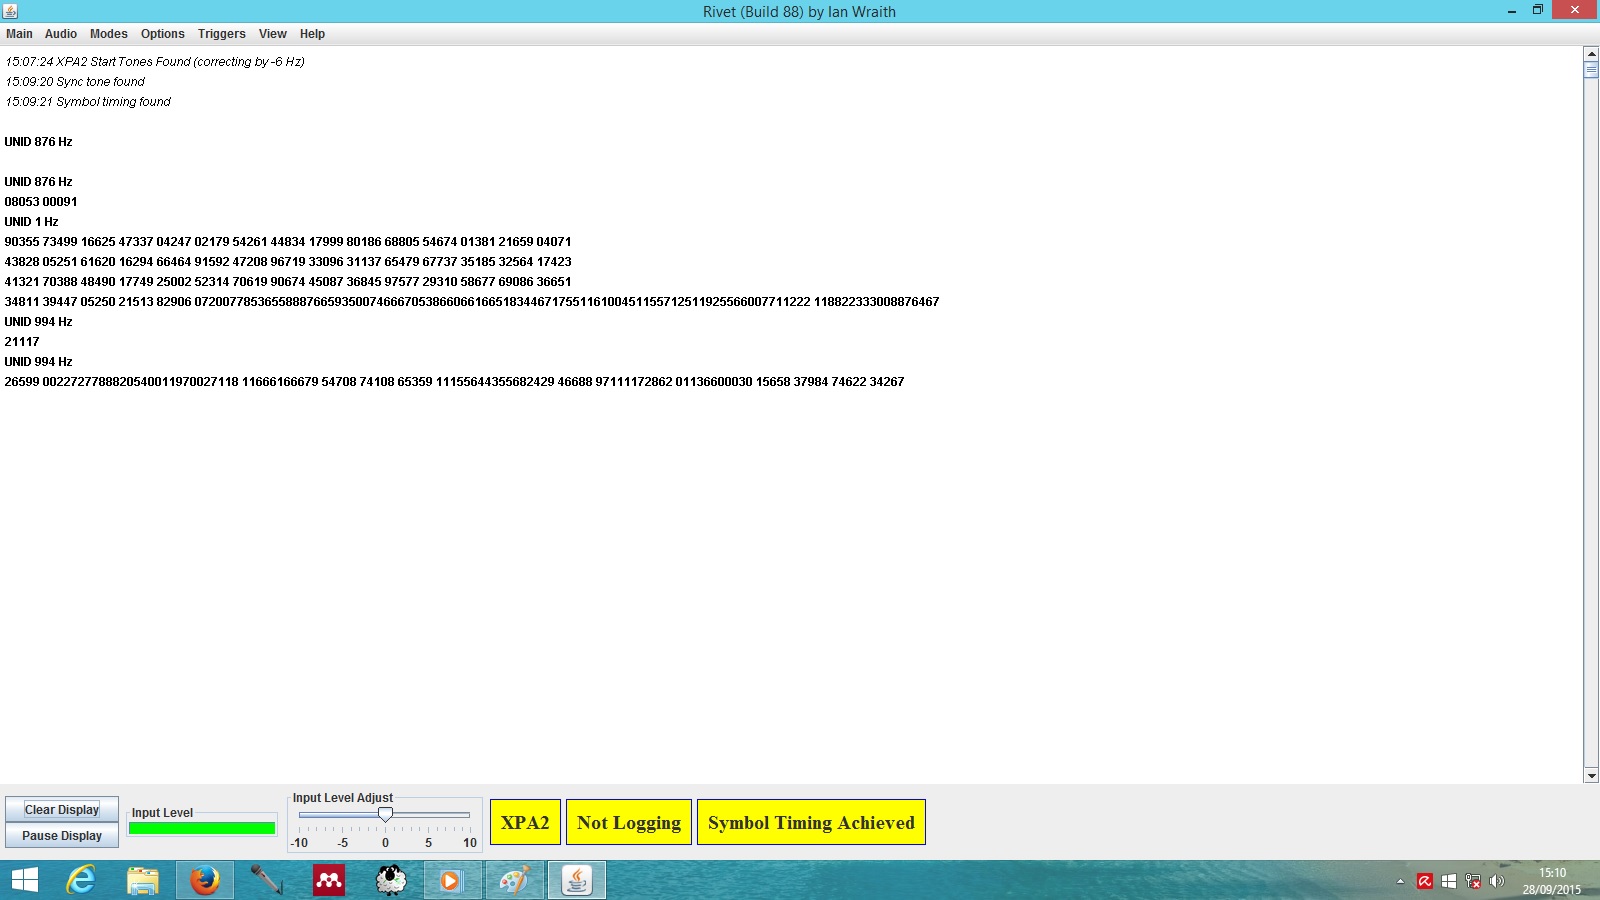This screenshot has width=1600, height=900.
Task: Open the Audio menu
Action: (60, 34)
